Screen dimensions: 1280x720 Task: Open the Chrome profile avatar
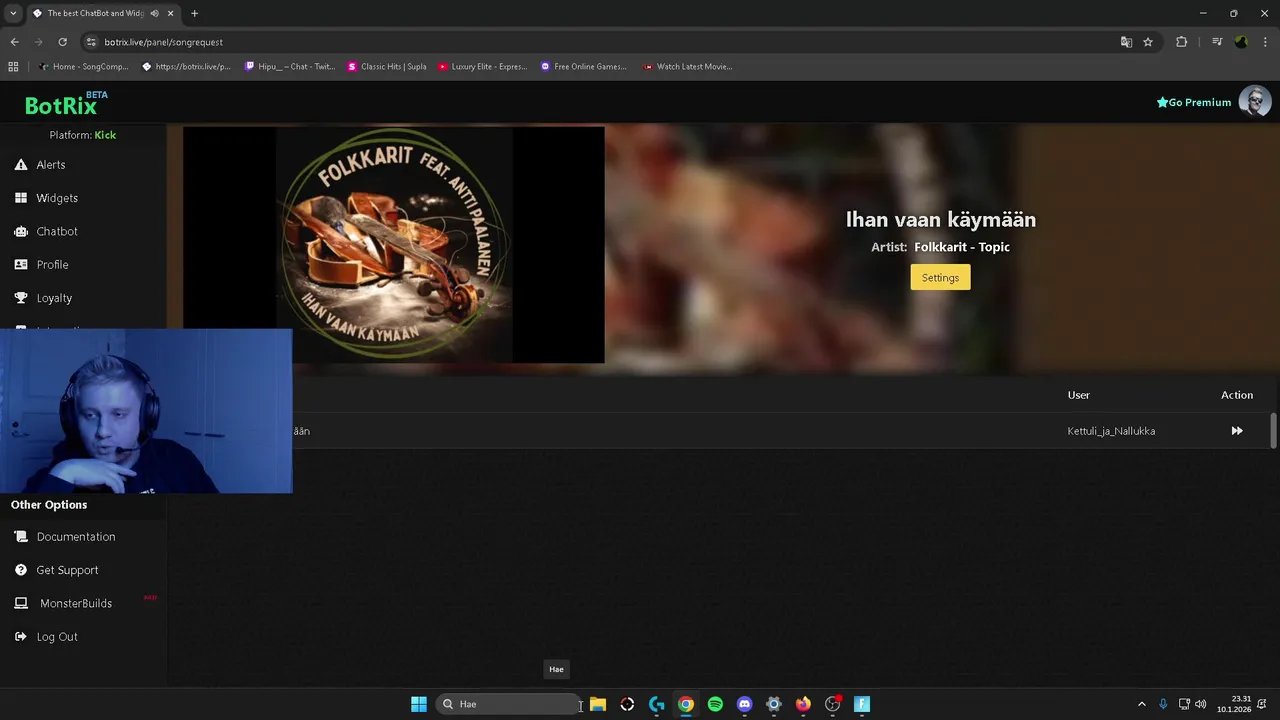click(x=1241, y=42)
